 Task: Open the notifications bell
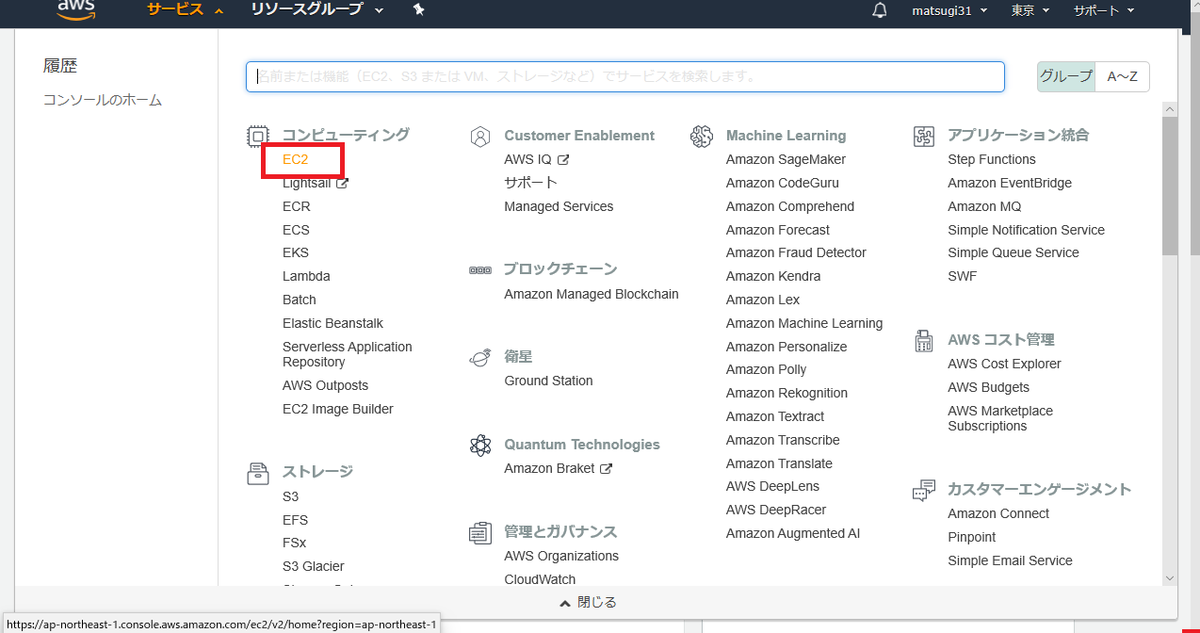[880, 10]
